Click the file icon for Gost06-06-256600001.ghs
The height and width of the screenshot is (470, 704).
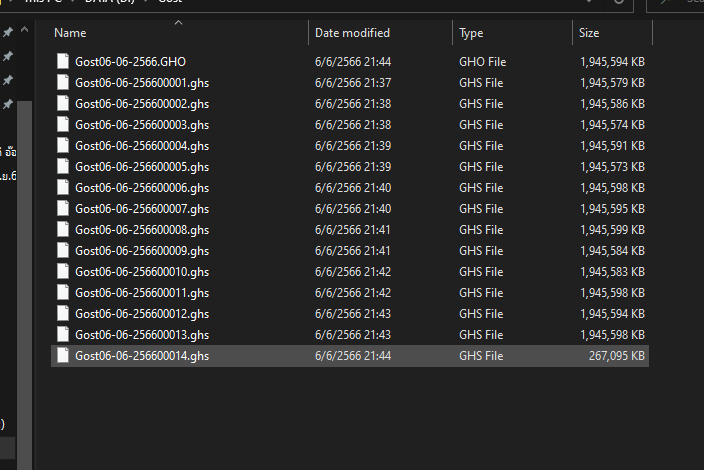click(63, 83)
